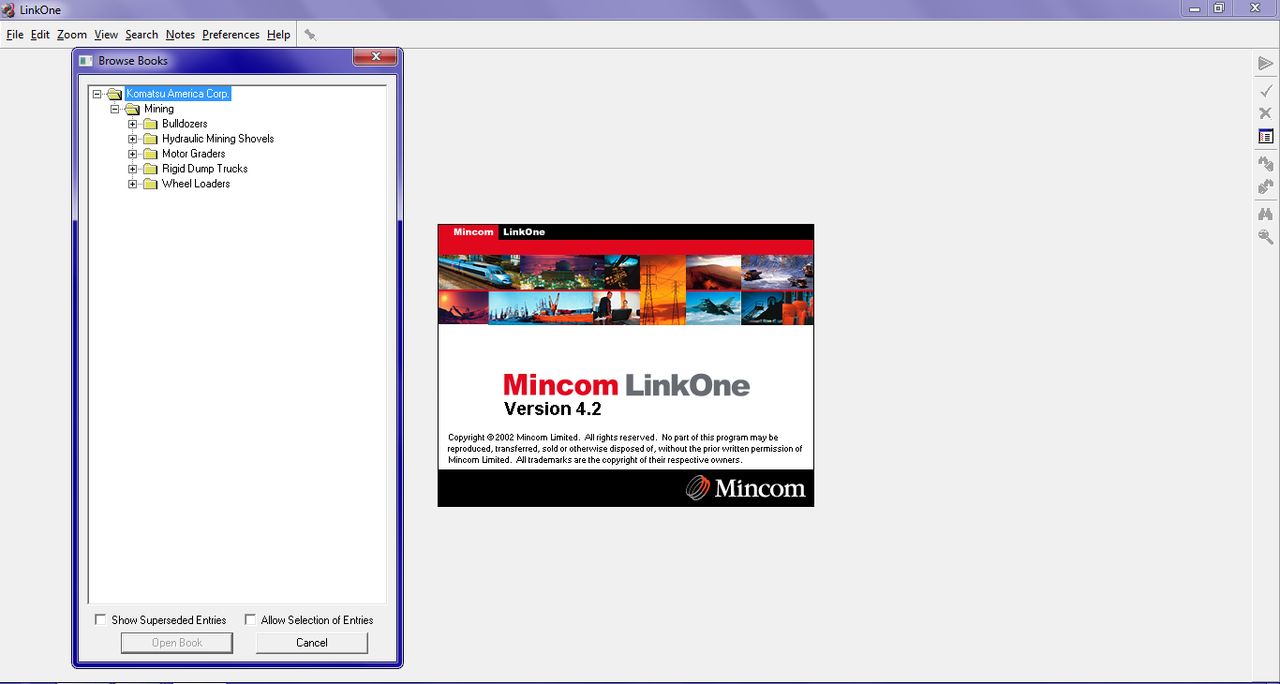Image resolution: width=1280 pixels, height=684 pixels.
Task: Select the Rigid Dump Trucks entry
Action: coord(205,169)
